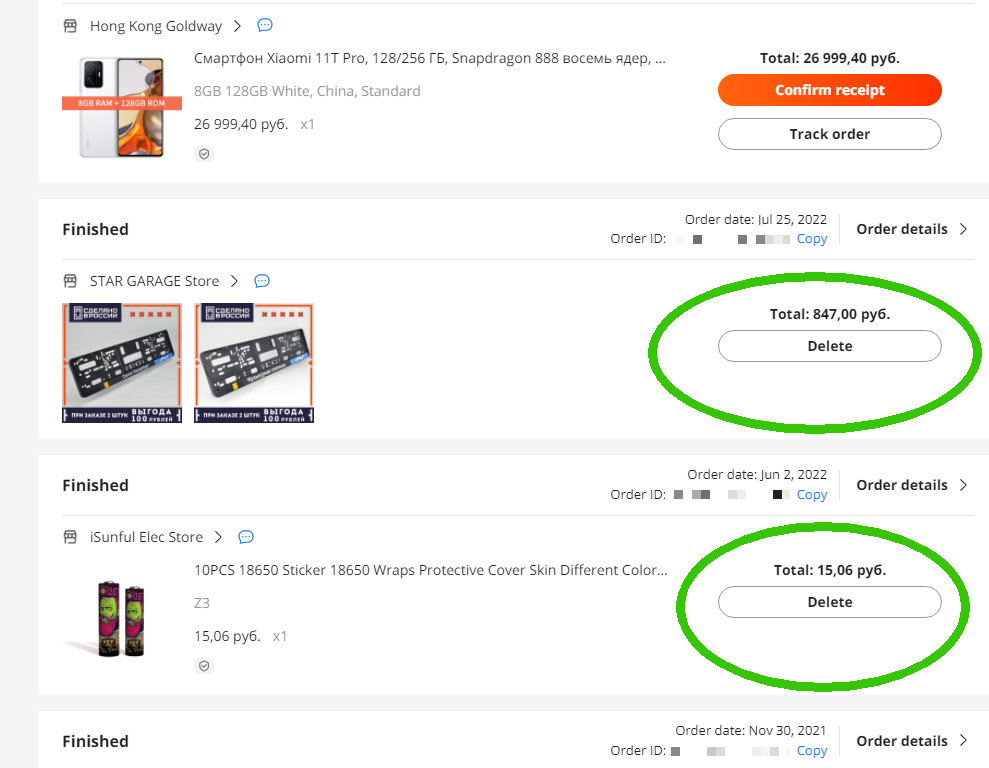
Task: Open the Xiaomi 11T Pro product thumbnail
Action: (122, 106)
